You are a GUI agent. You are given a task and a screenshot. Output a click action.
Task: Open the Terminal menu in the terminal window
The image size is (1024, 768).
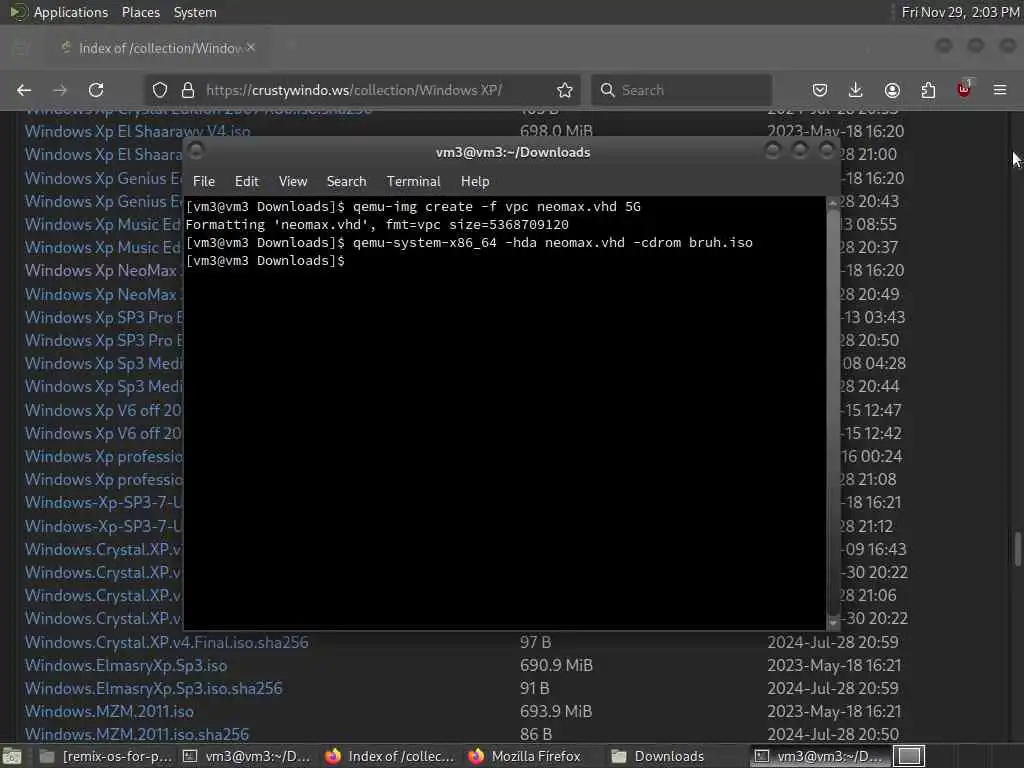pyautogui.click(x=413, y=182)
